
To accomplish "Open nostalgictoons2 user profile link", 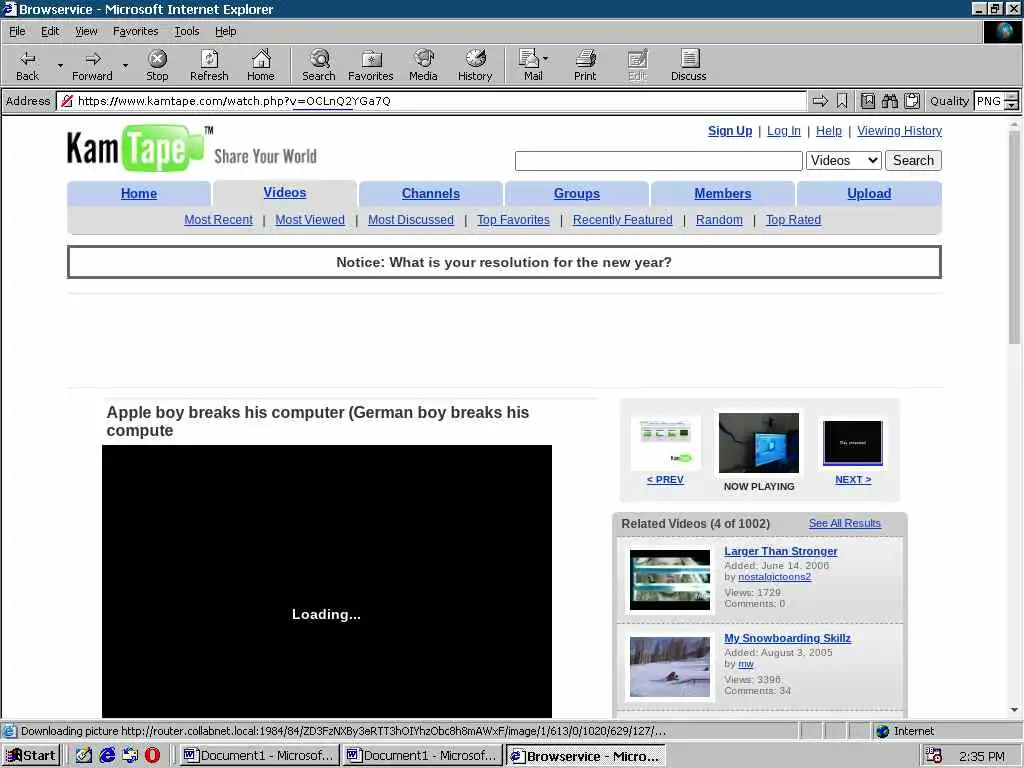I will [x=775, y=577].
